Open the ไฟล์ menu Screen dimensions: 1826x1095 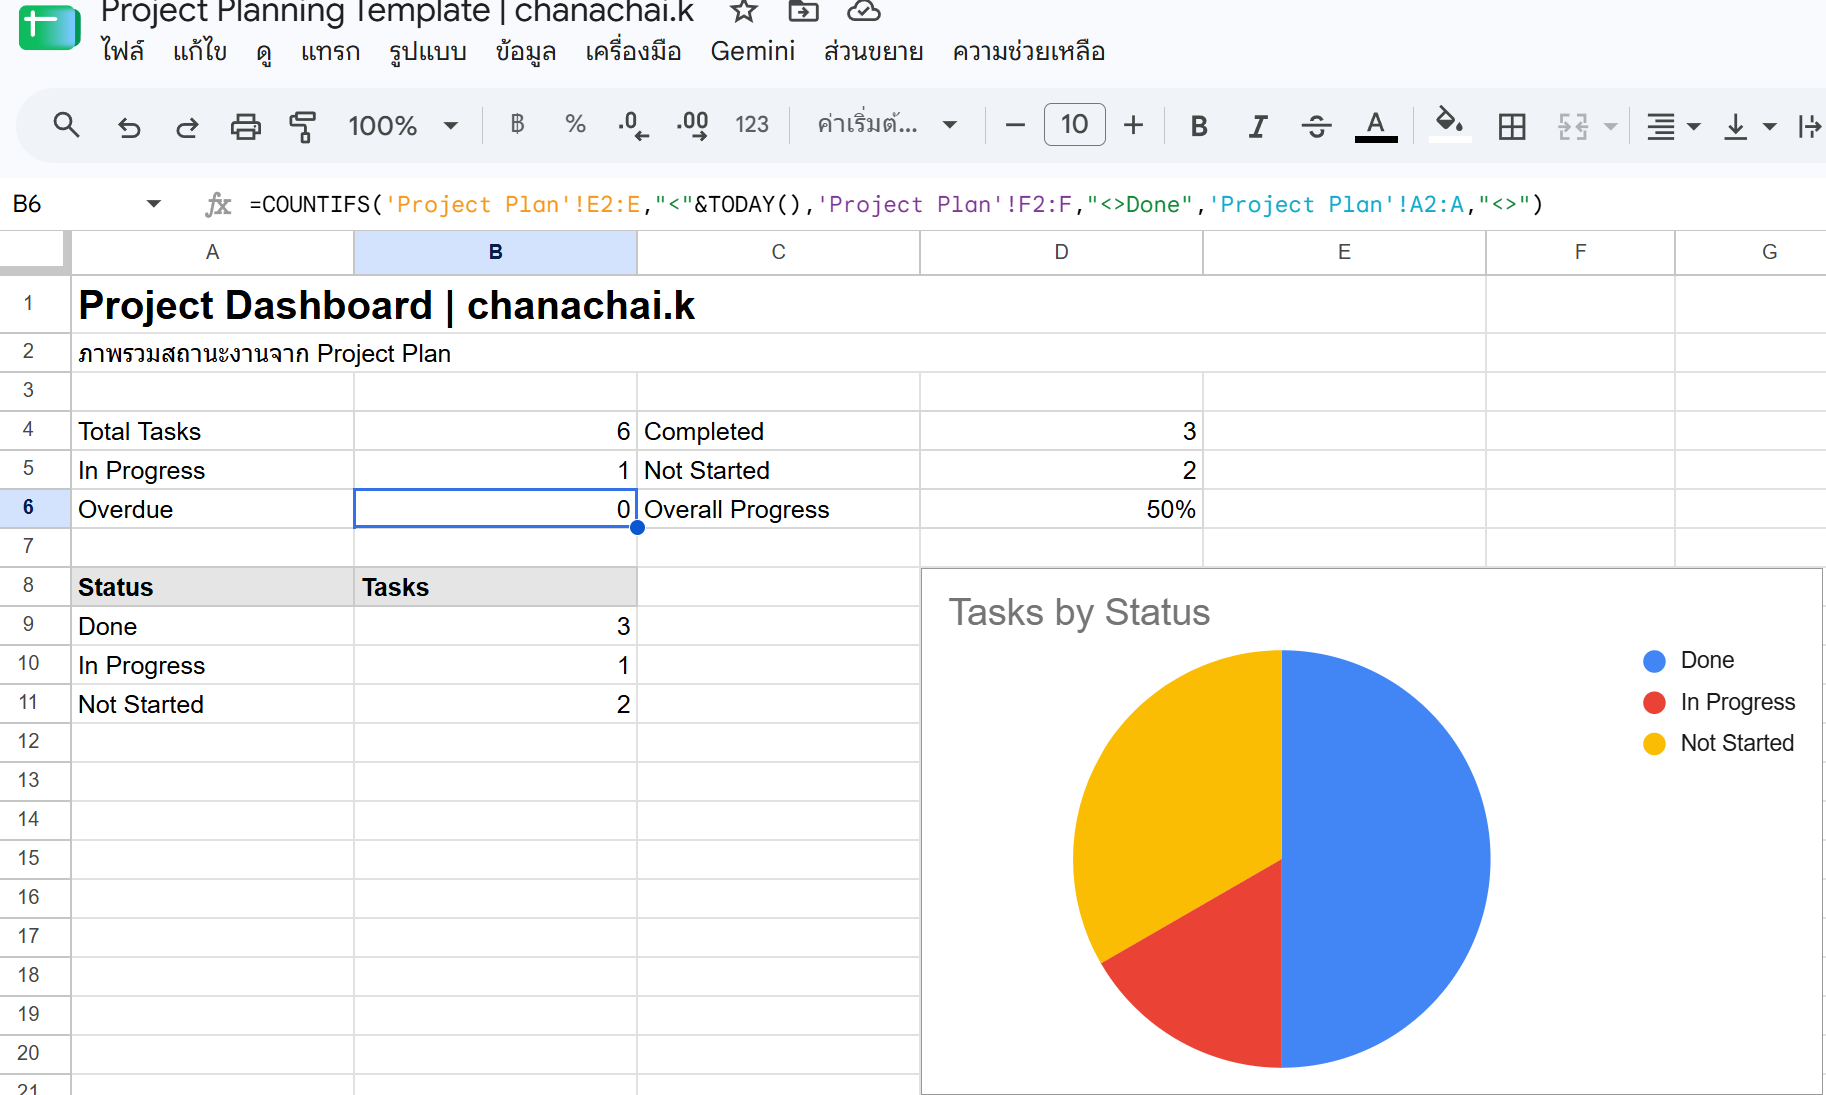(122, 51)
